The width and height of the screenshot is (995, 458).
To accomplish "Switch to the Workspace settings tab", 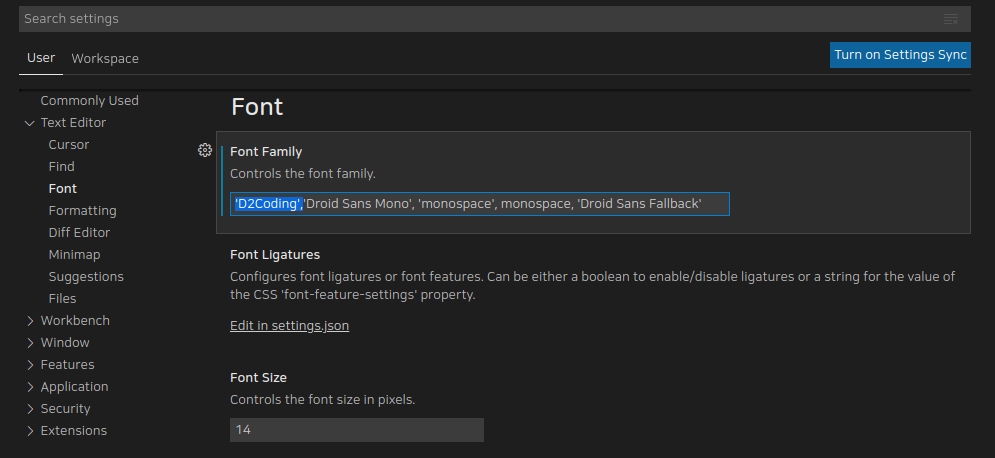I will click(105, 59).
